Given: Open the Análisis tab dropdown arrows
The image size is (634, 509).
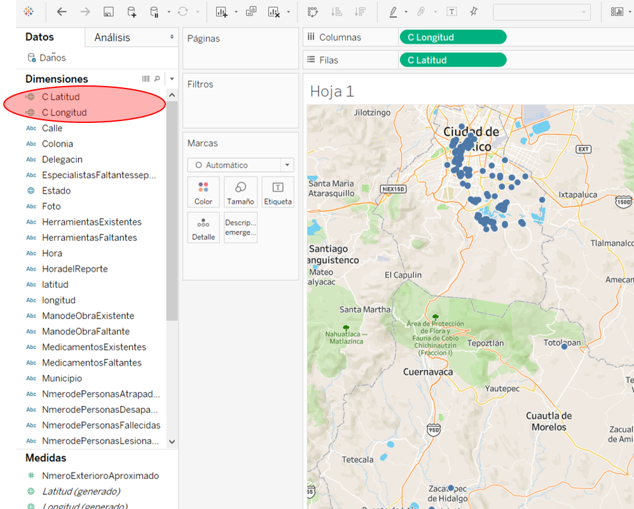Looking at the screenshot, I should (x=172, y=37).
